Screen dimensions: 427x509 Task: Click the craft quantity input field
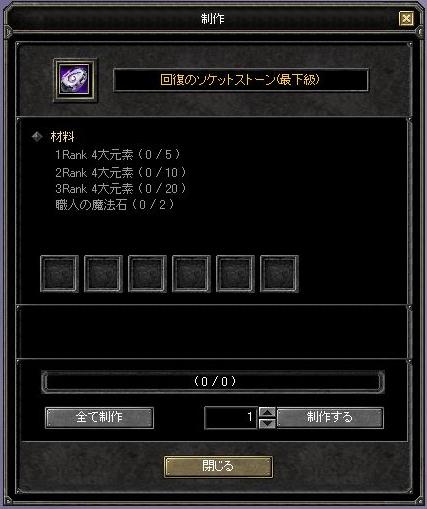231,418
